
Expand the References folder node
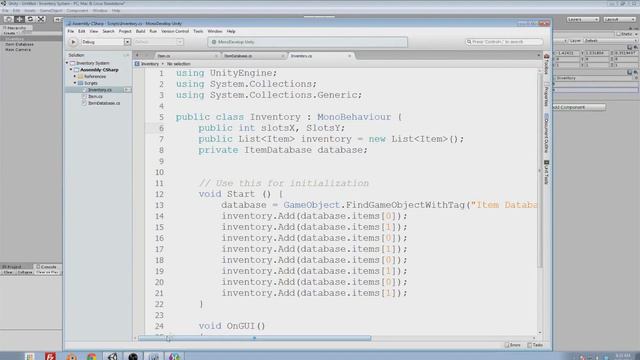[75, 76]
